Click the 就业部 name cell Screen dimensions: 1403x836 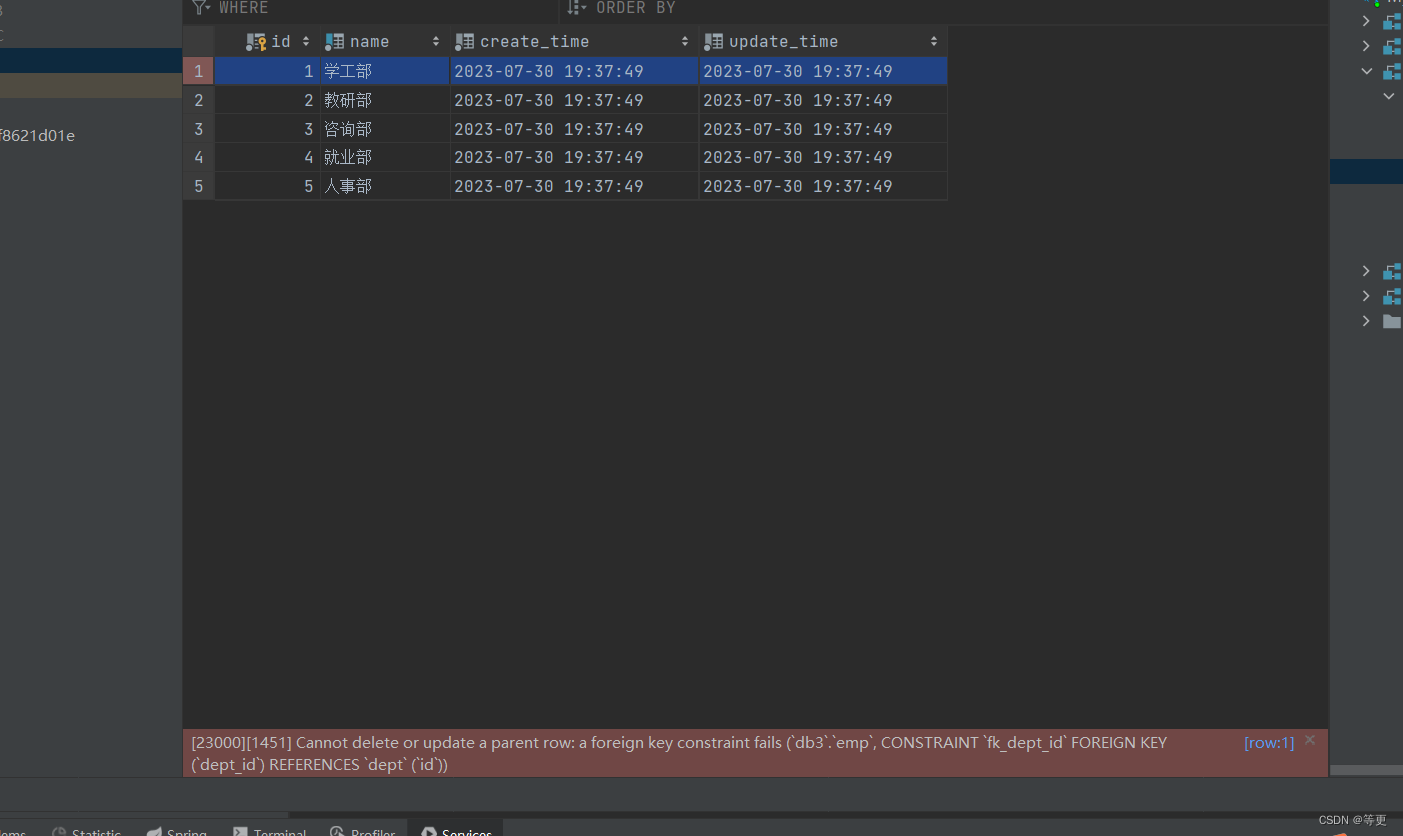384,157
